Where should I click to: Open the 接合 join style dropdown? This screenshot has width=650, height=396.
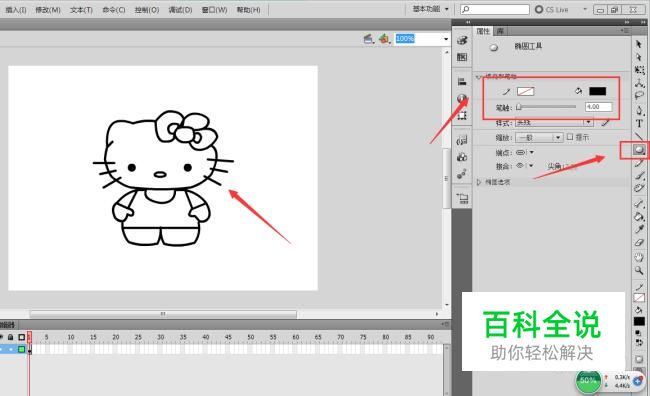(524, 166)
